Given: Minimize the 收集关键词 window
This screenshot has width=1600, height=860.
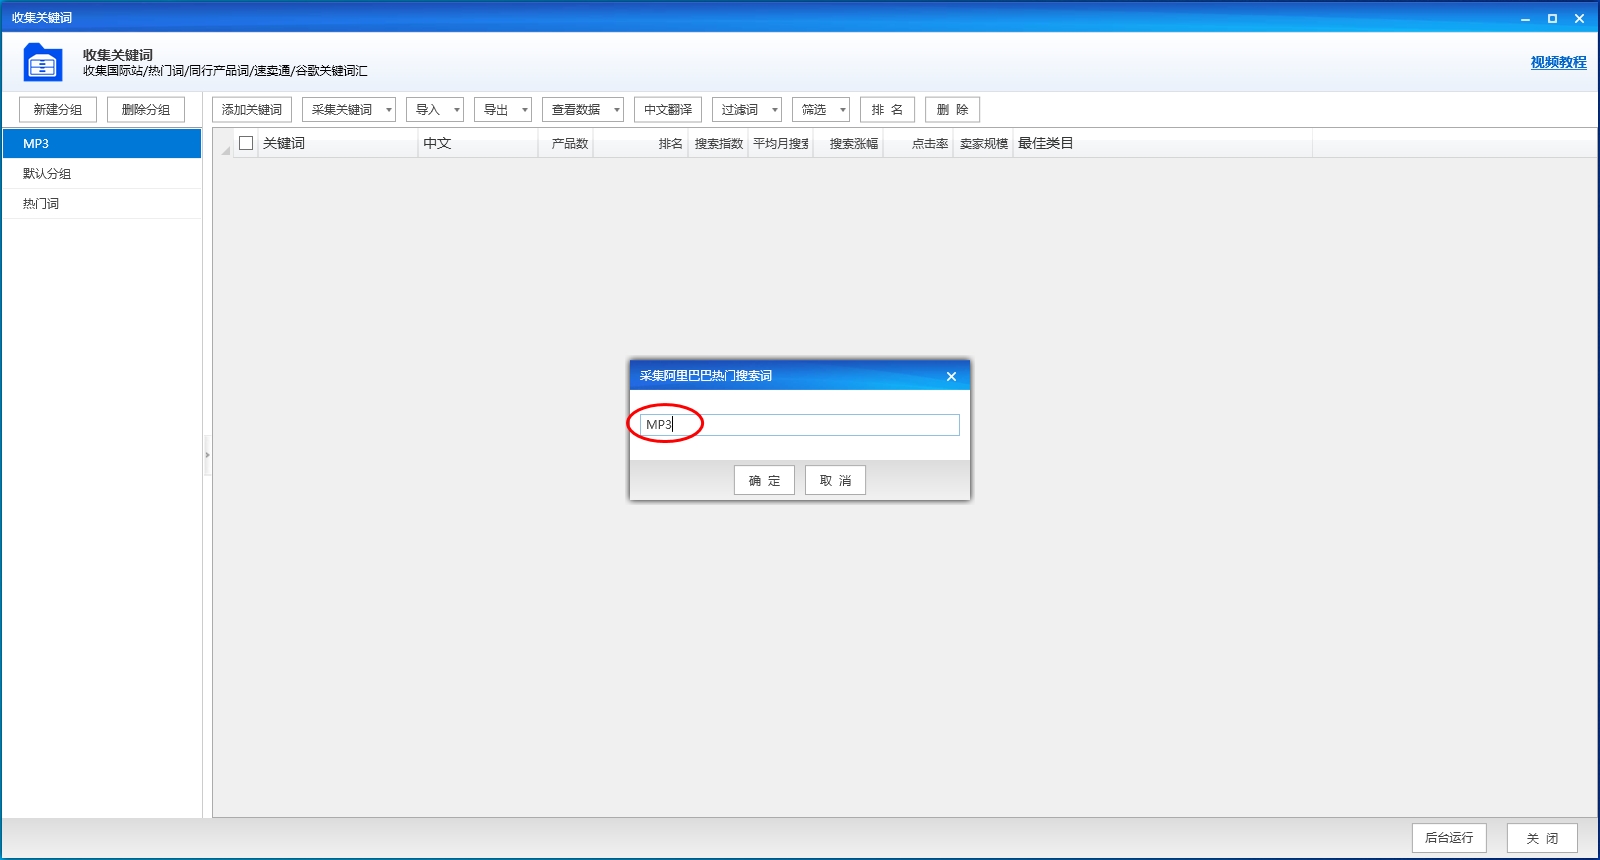Looking at the screenshot, I should [1525, 18].
